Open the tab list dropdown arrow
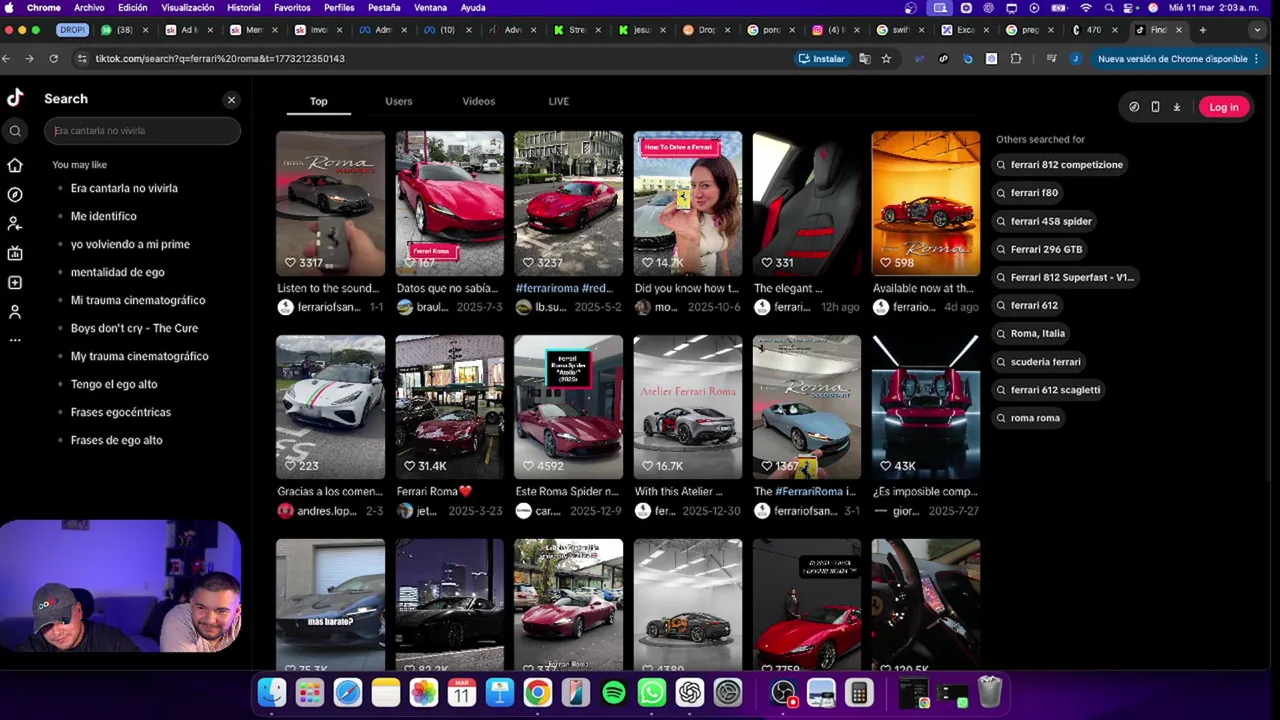Screen dimensions: 1280x720 [x=1257, y=30]
